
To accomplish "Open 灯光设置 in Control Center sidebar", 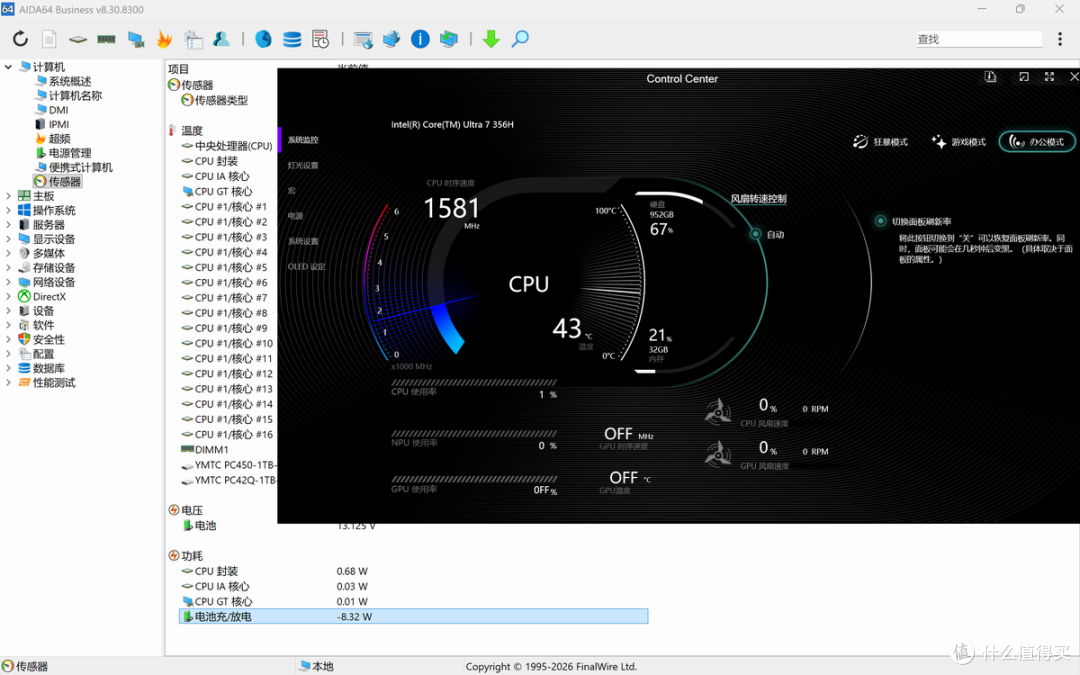I will [x=303, y=165].
